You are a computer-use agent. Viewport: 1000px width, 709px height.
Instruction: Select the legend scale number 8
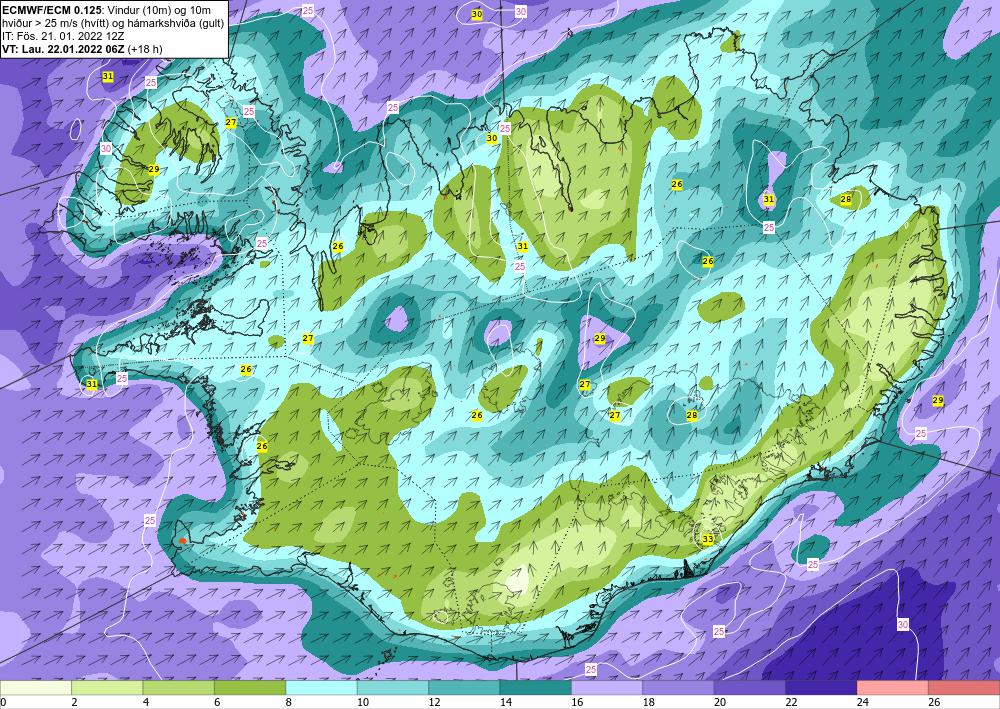[289, 703]
